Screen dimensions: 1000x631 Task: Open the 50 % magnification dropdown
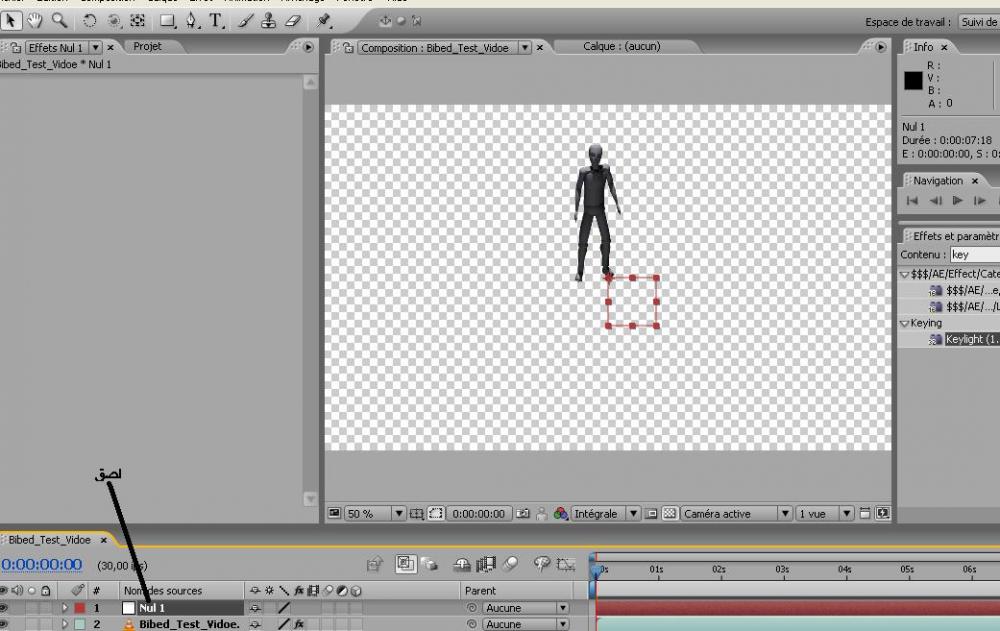(399, 514)
